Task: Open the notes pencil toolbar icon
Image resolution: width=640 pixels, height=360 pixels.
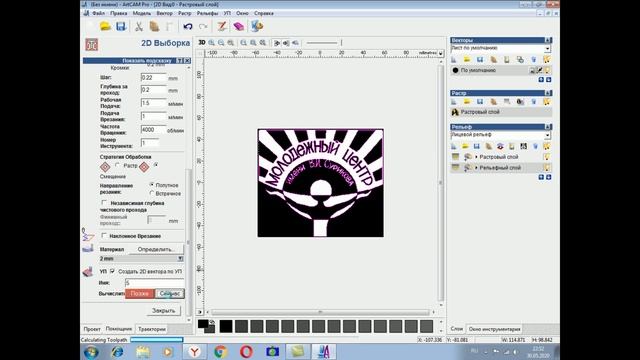Action: [x=222, y=27]
